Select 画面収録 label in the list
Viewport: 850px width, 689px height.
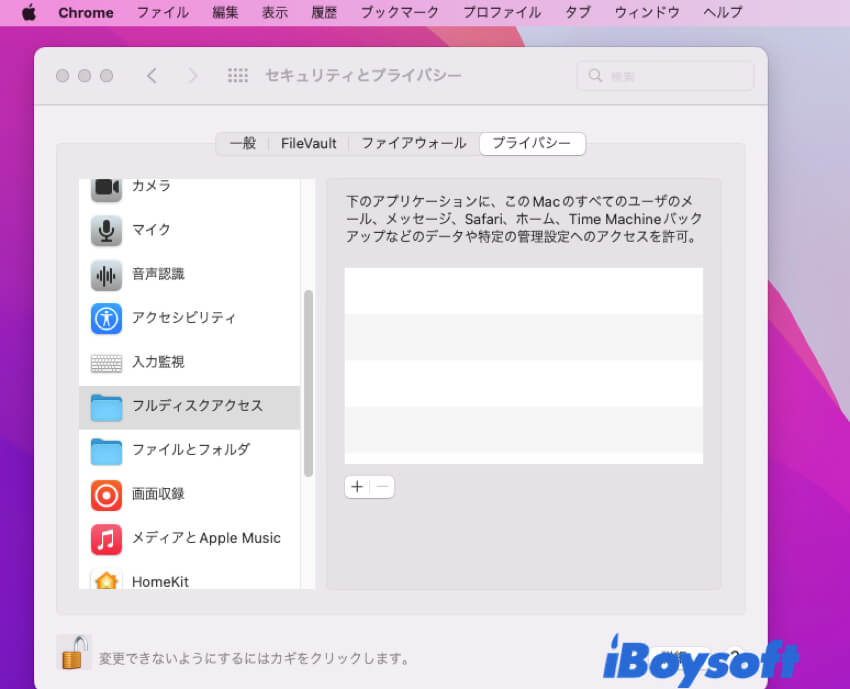click(x=158, y=494)
